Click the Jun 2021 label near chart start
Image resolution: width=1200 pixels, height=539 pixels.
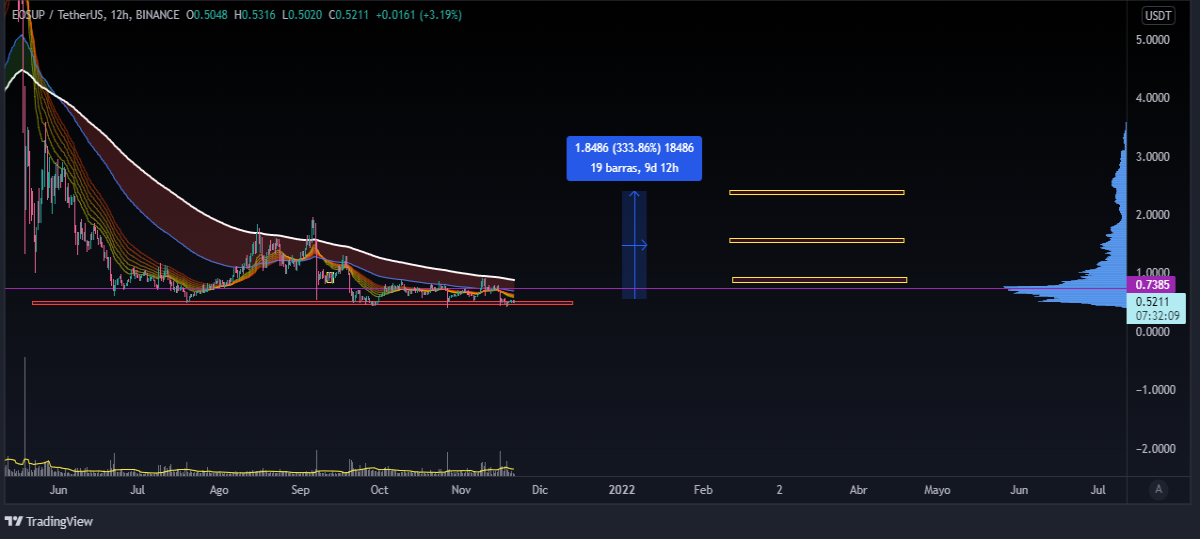[x=58, y=490]
